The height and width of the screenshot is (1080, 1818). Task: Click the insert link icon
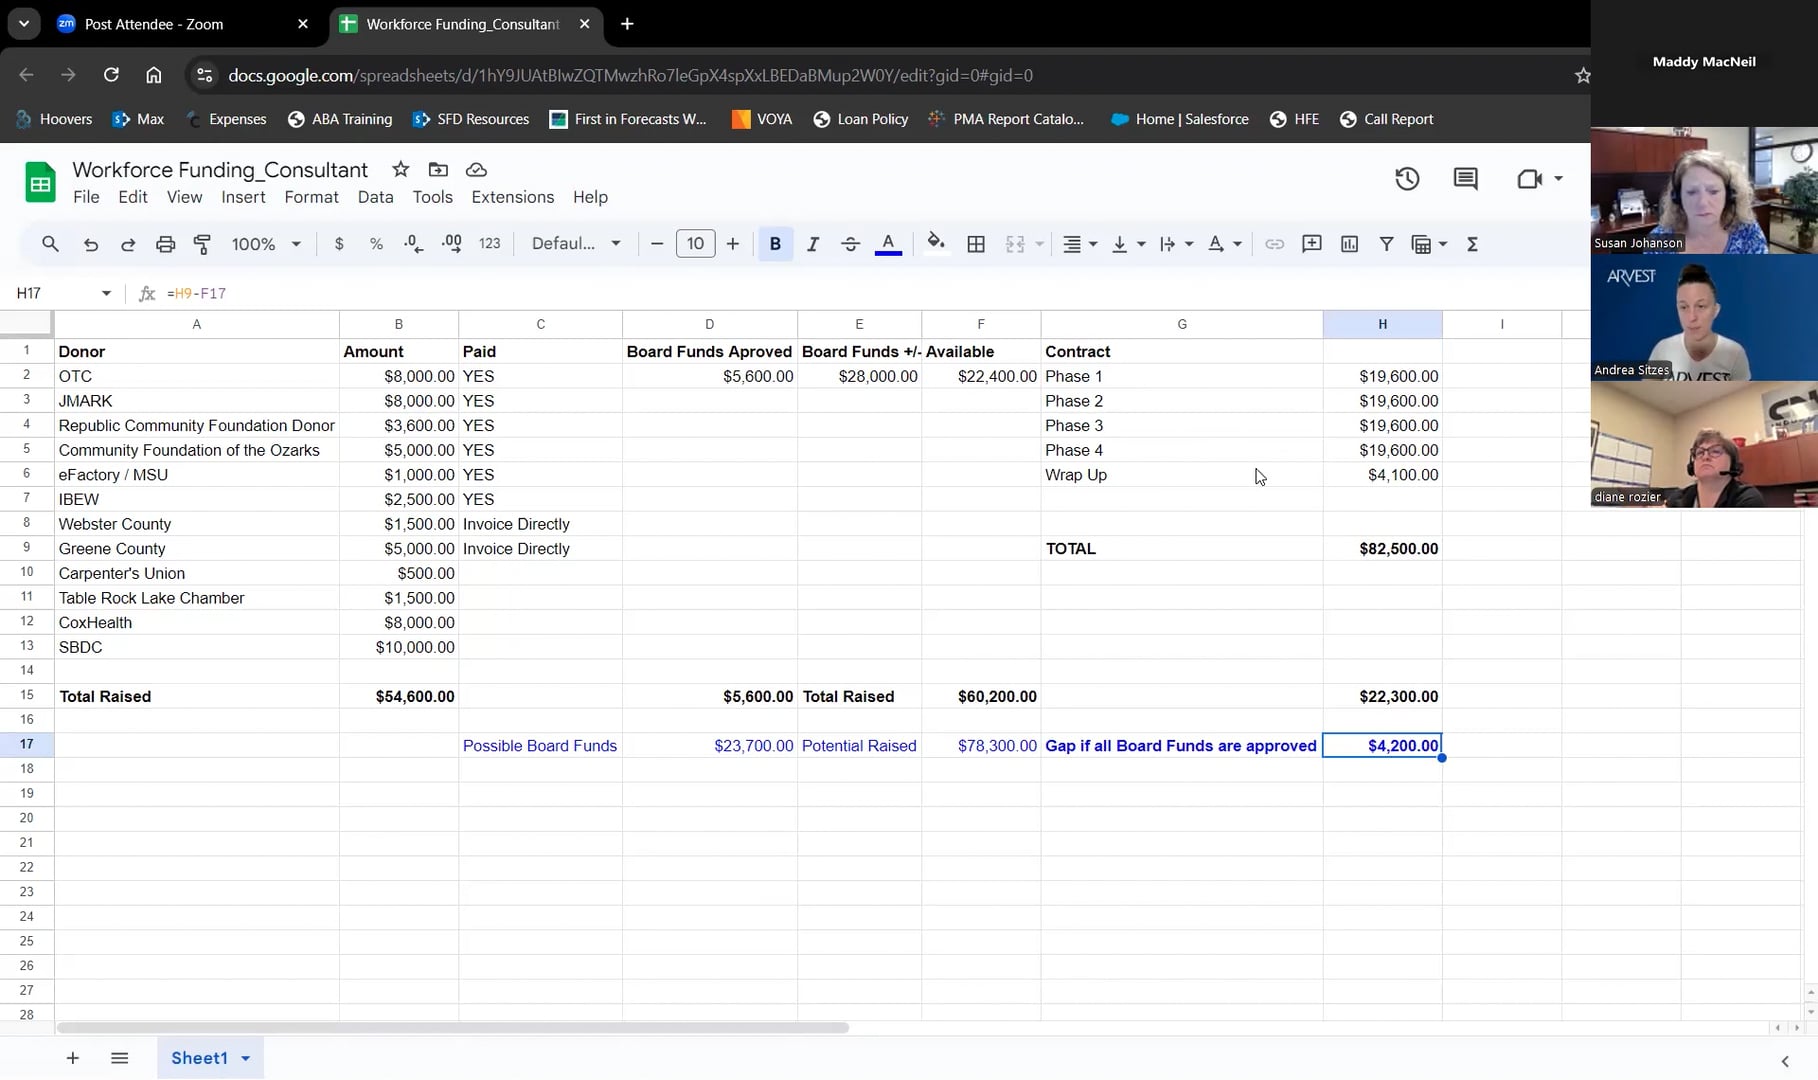[1274, 244]
